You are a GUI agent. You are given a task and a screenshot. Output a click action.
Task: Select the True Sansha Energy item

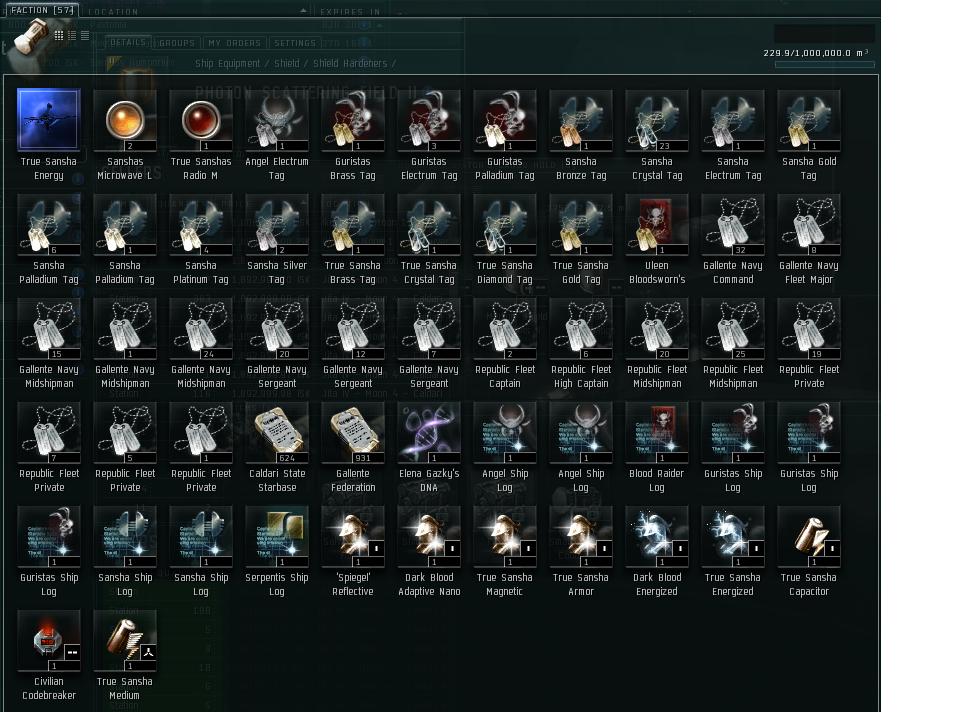(x=48, y=120)
